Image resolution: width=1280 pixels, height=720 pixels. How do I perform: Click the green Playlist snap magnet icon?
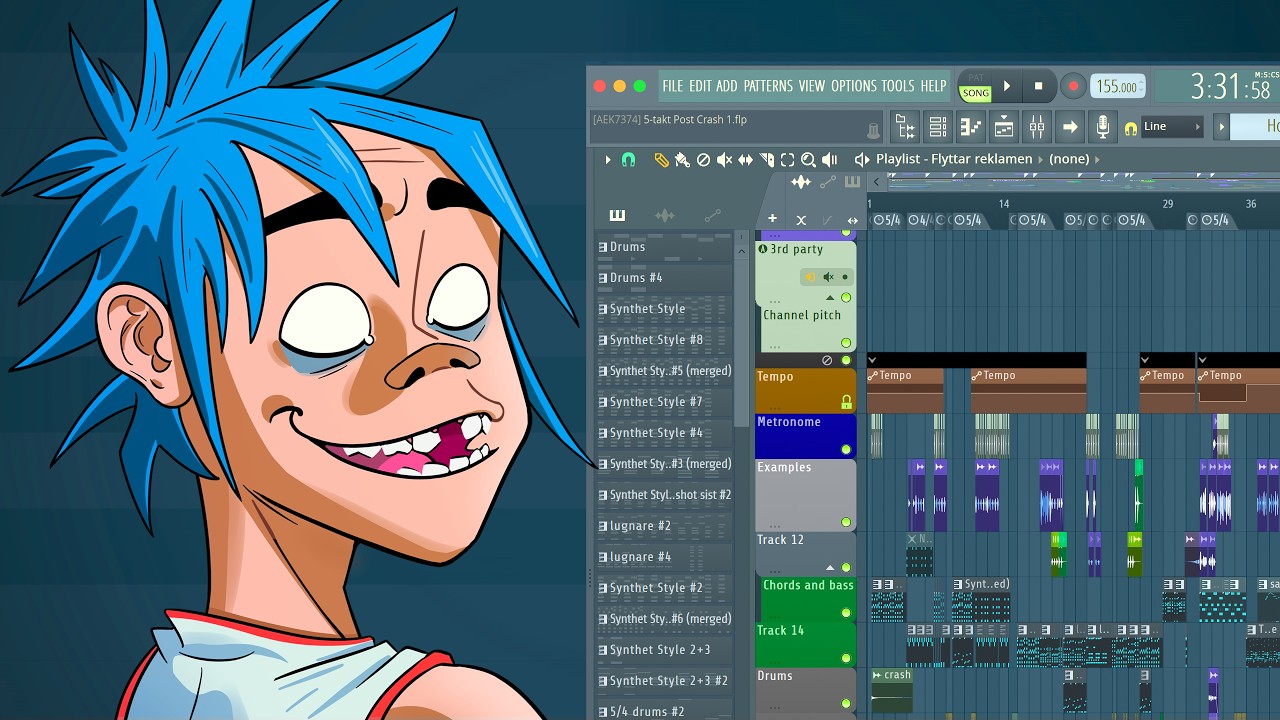click(628, 159)
